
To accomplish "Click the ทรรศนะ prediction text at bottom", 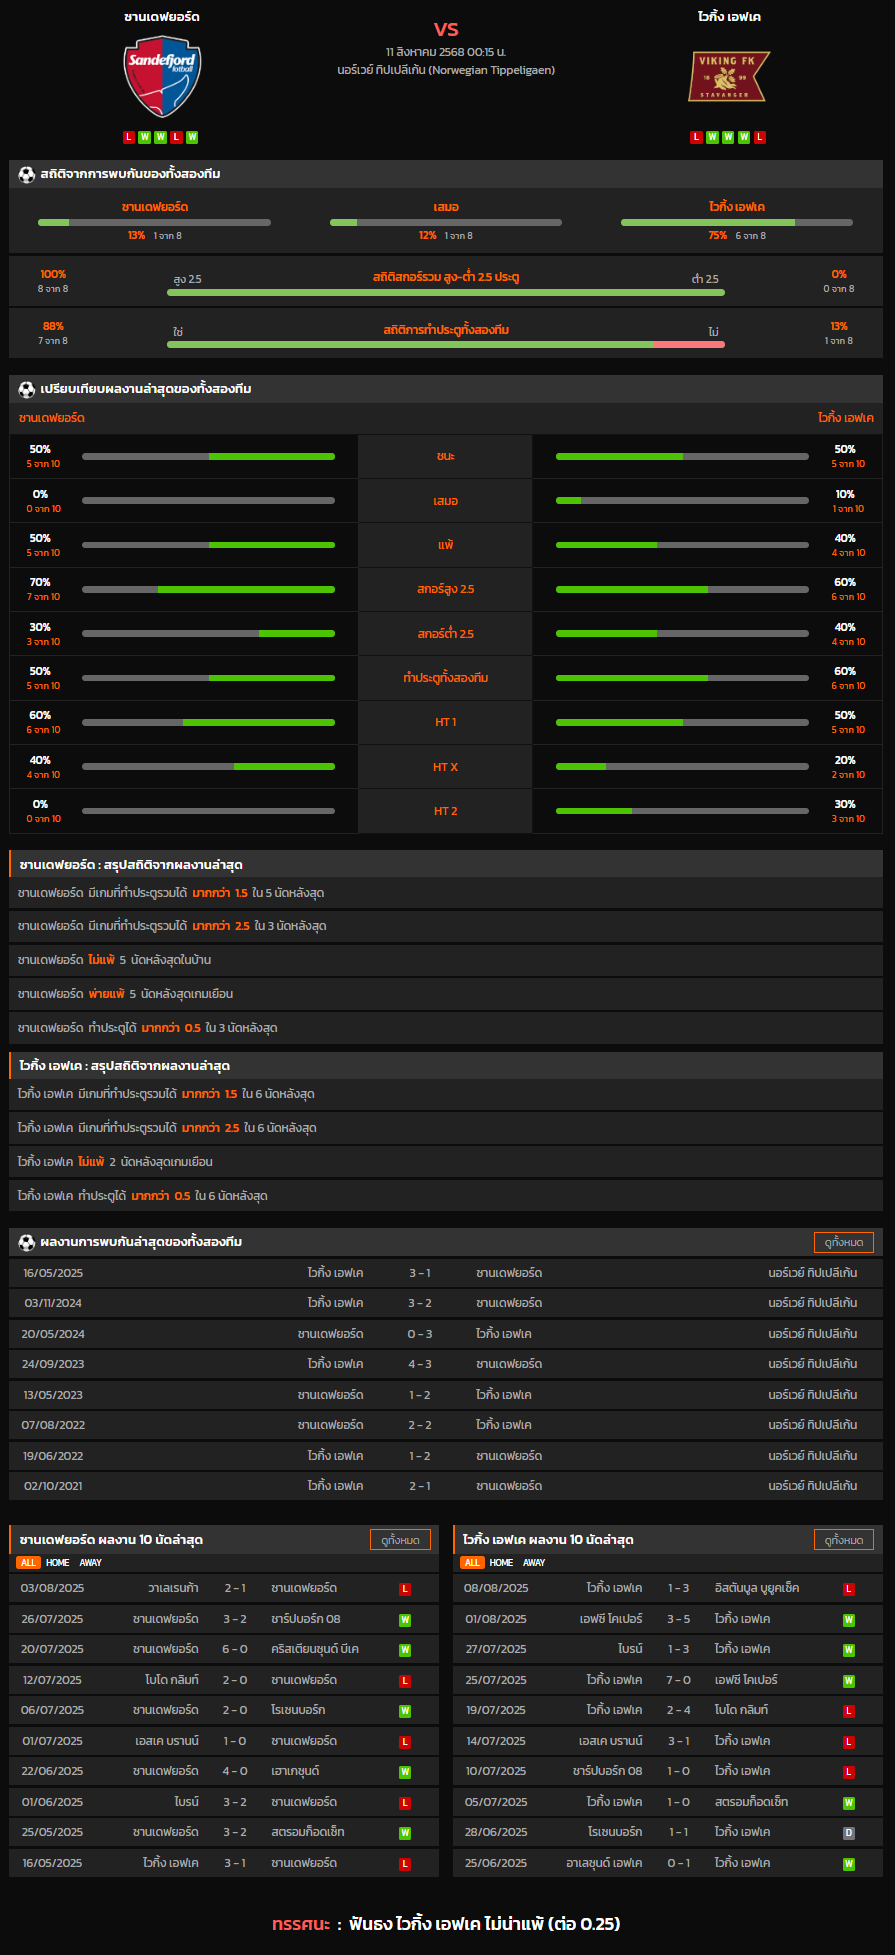I will coord(446,1923).
